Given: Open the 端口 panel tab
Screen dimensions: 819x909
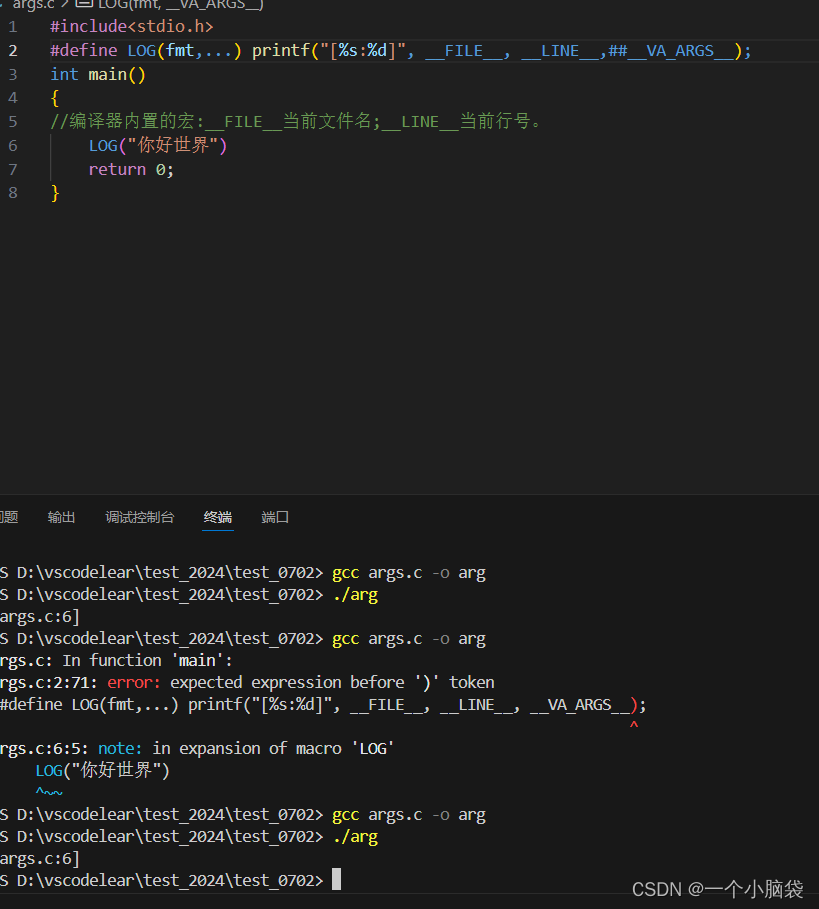Looking at the screenshot, I should (x=275, y=517).
